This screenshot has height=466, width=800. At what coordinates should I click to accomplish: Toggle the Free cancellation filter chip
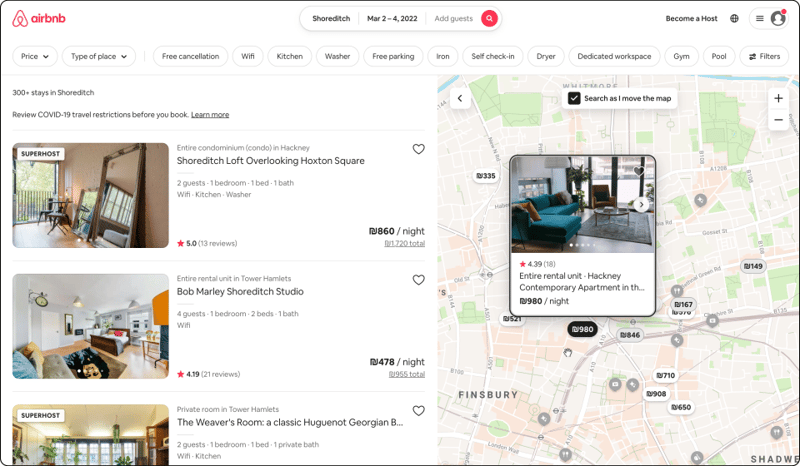[190, 56]
